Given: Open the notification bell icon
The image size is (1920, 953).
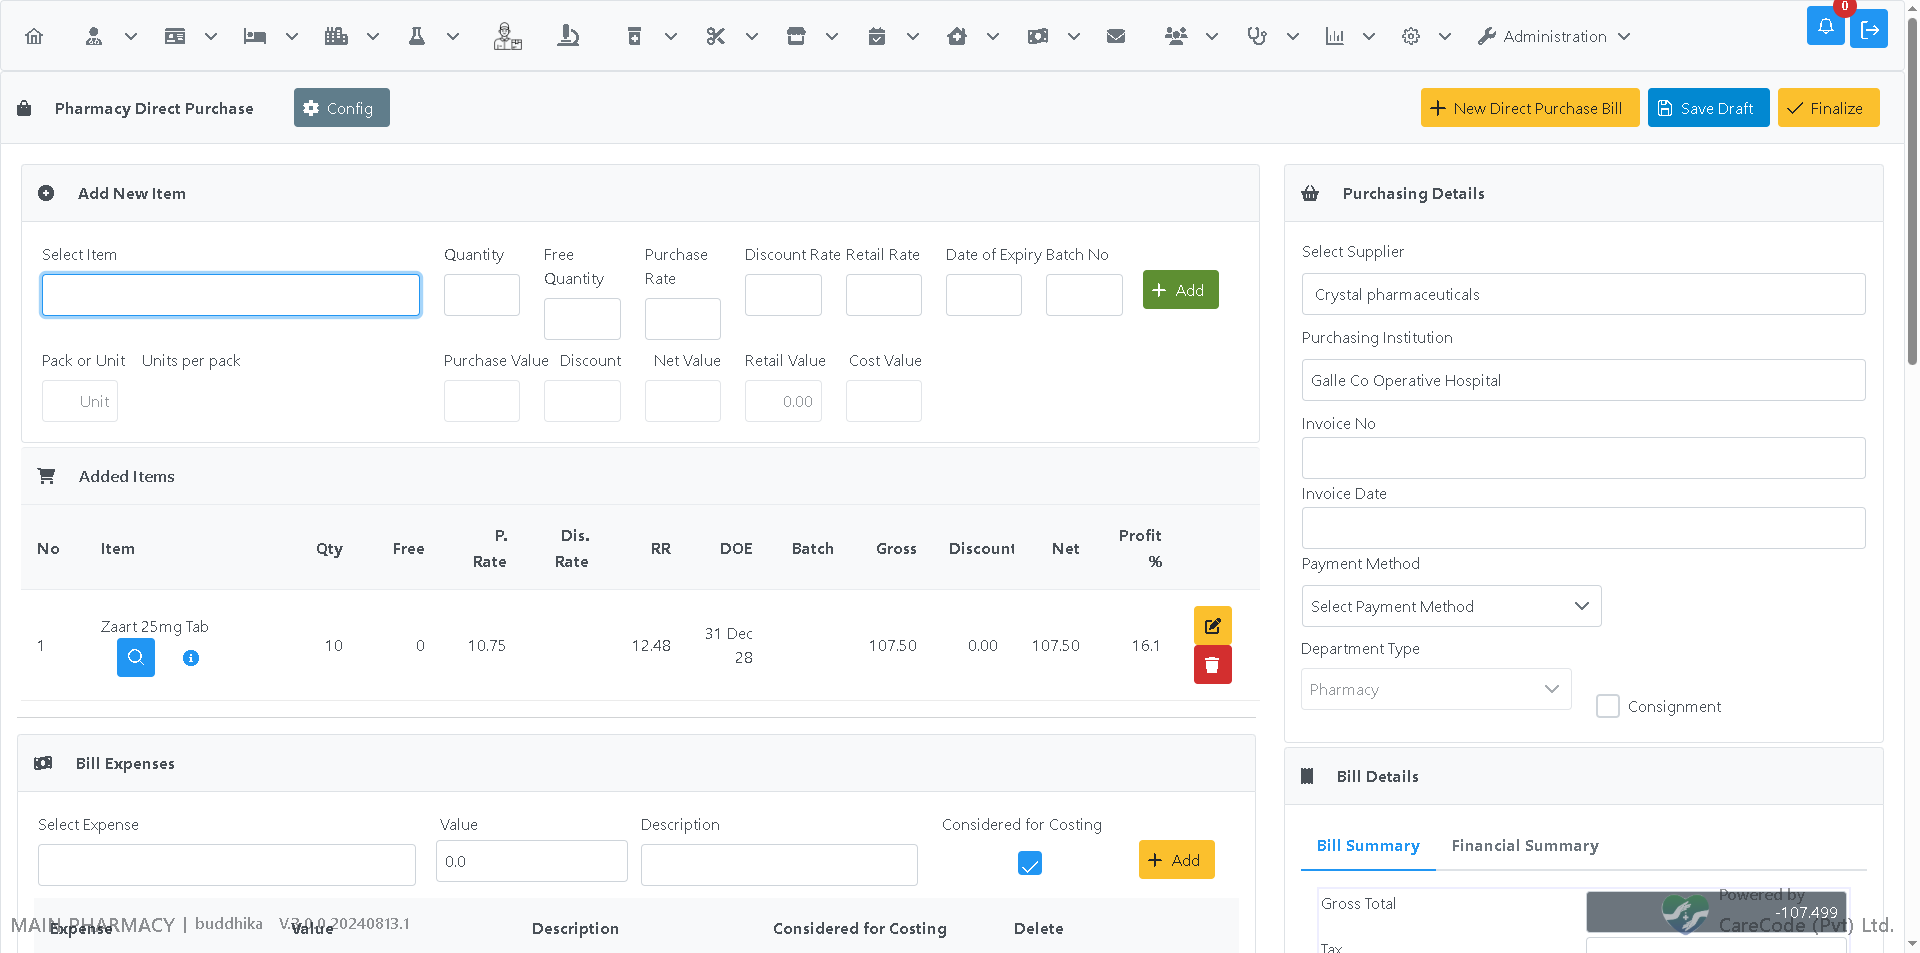Looking at the screenshot, I should pyautogui.click(x=1825, y=27).
